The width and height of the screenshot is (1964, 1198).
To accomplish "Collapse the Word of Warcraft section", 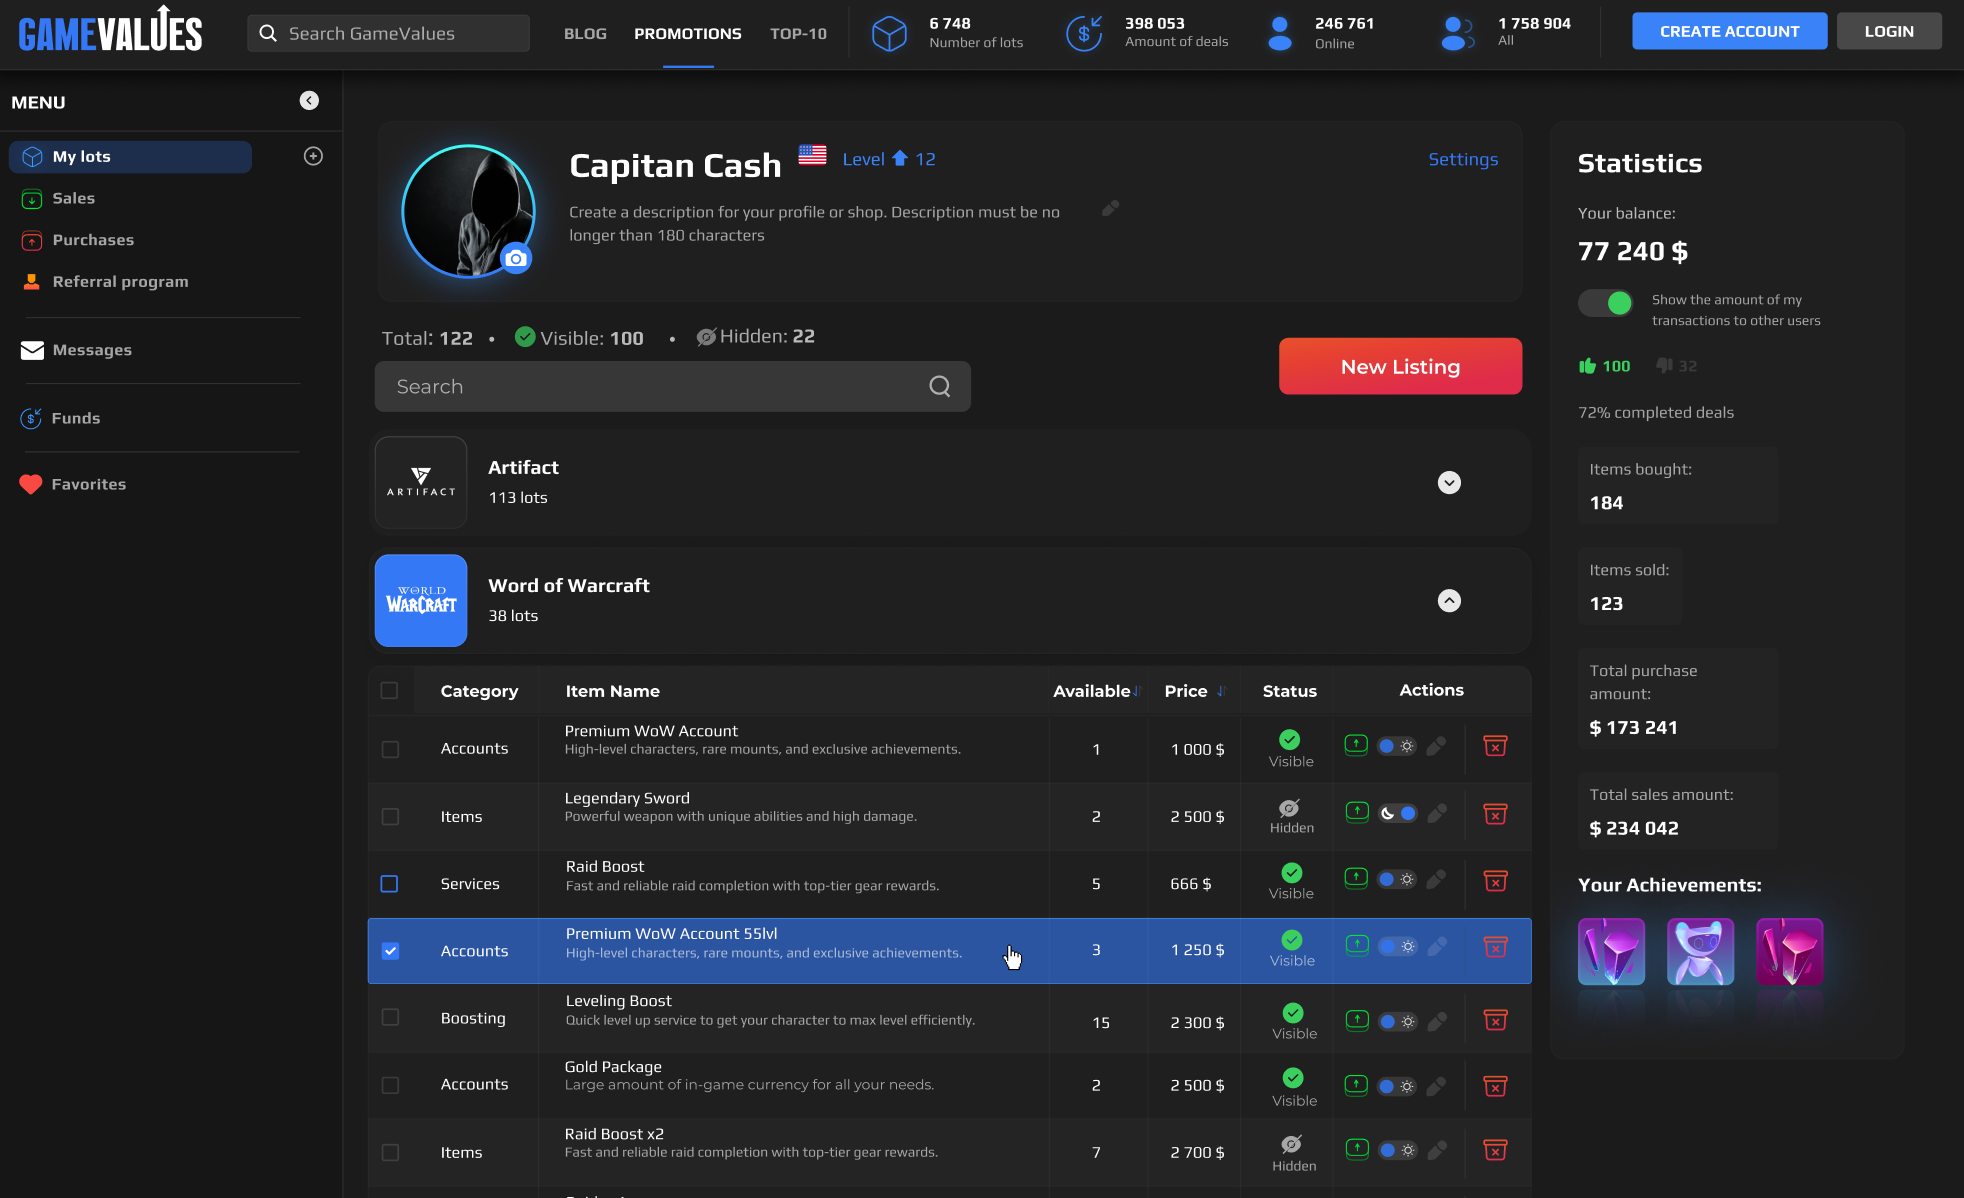I will point(1449,601).
